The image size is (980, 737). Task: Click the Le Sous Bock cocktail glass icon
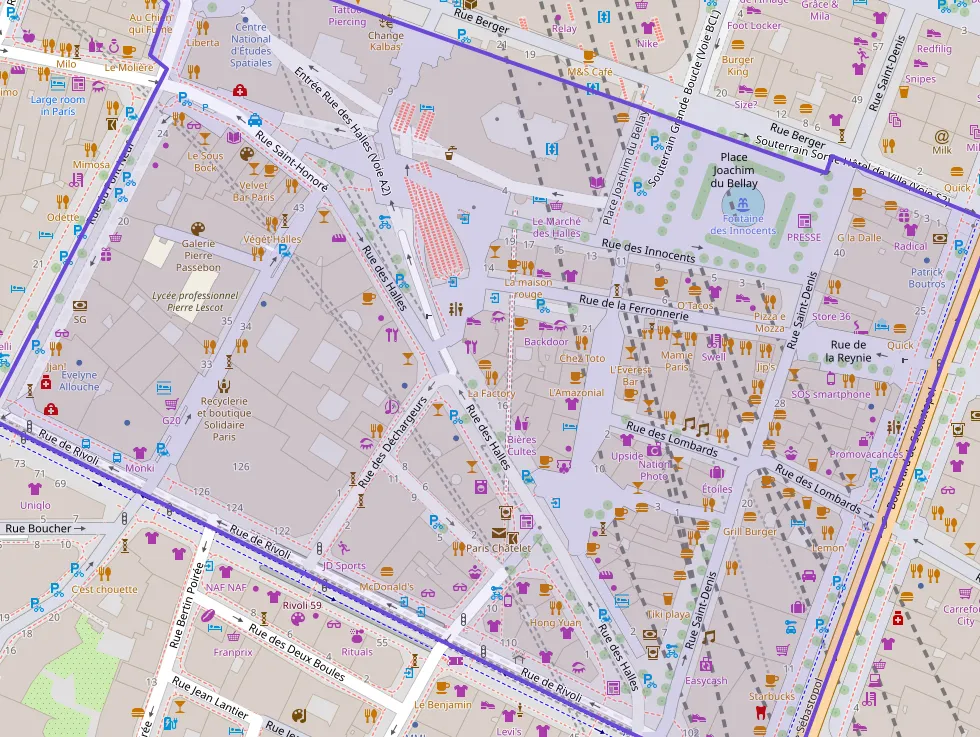(x=205, y=138)
